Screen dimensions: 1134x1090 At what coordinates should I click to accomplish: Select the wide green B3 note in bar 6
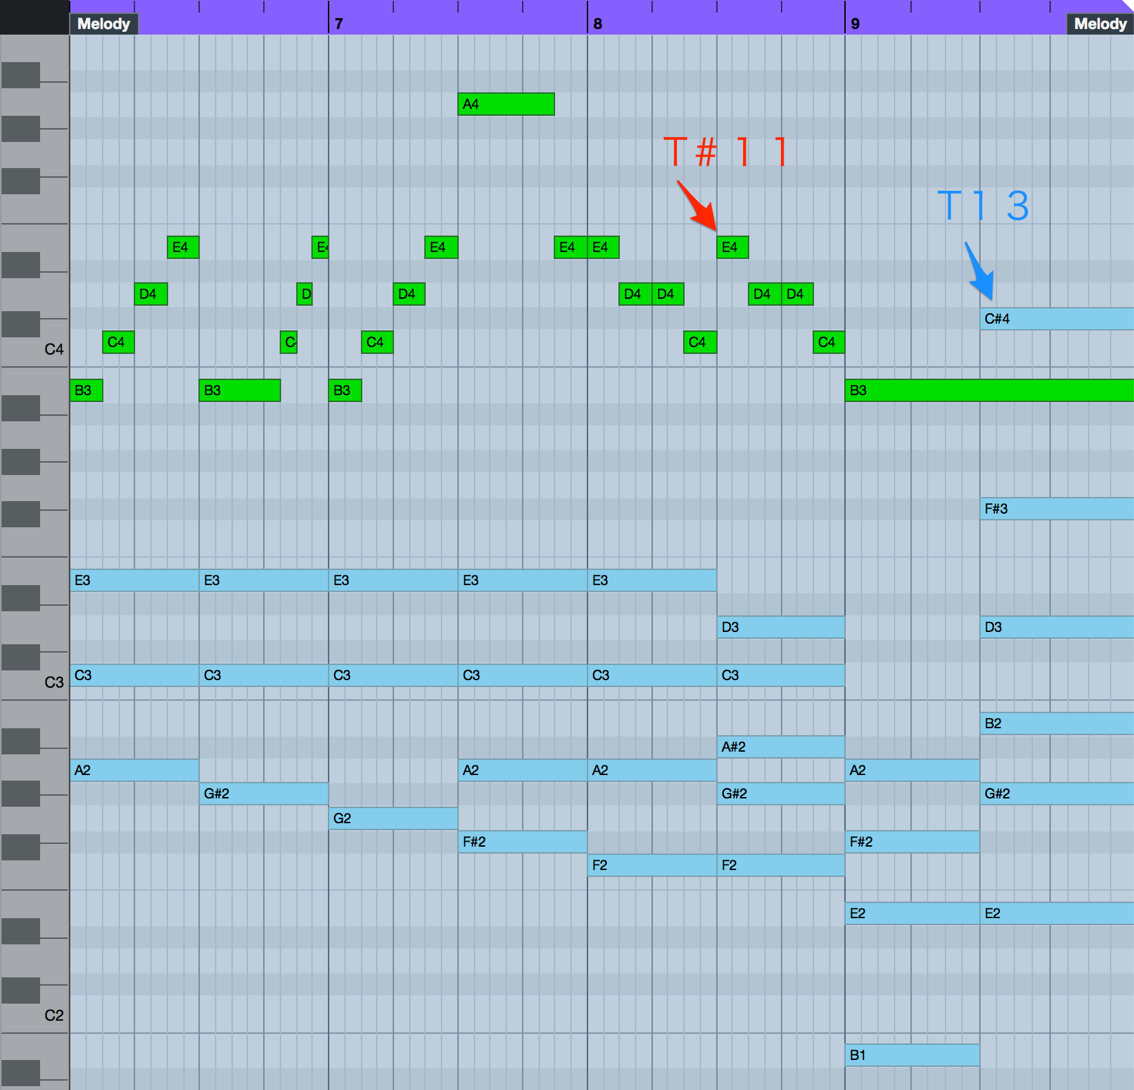coord(239,391)
